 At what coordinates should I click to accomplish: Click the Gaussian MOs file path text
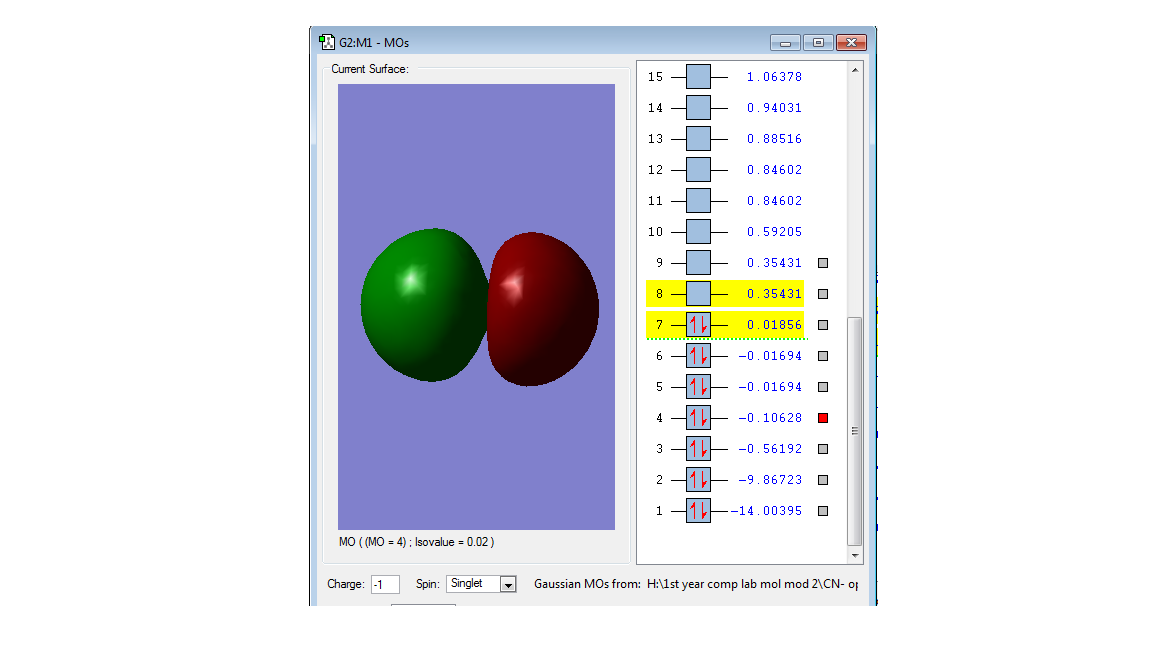(752, 584)
